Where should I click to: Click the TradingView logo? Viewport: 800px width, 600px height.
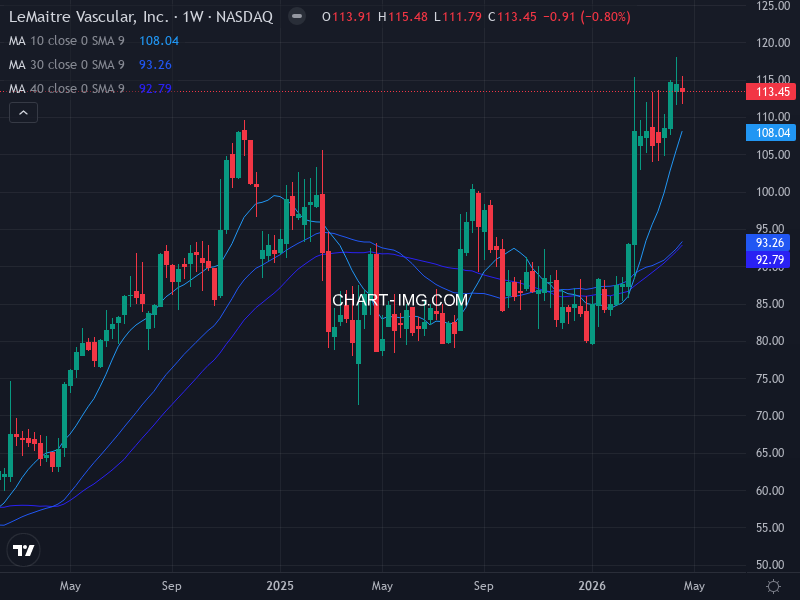point(23,550)
